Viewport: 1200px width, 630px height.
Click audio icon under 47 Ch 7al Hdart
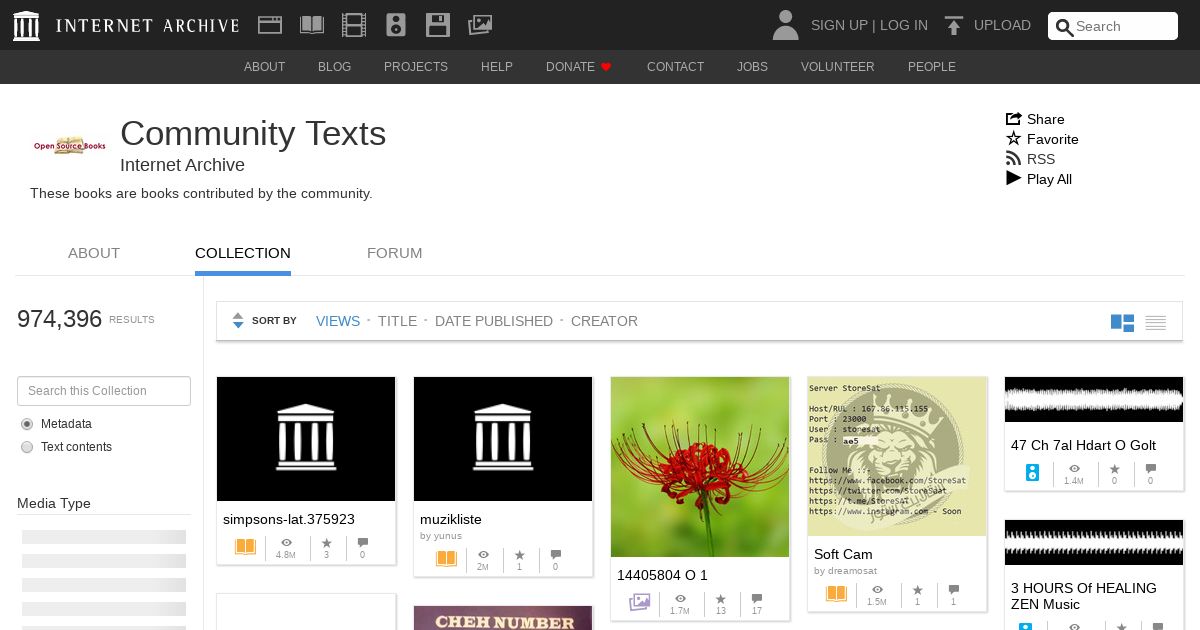[x=1032, y=472]
